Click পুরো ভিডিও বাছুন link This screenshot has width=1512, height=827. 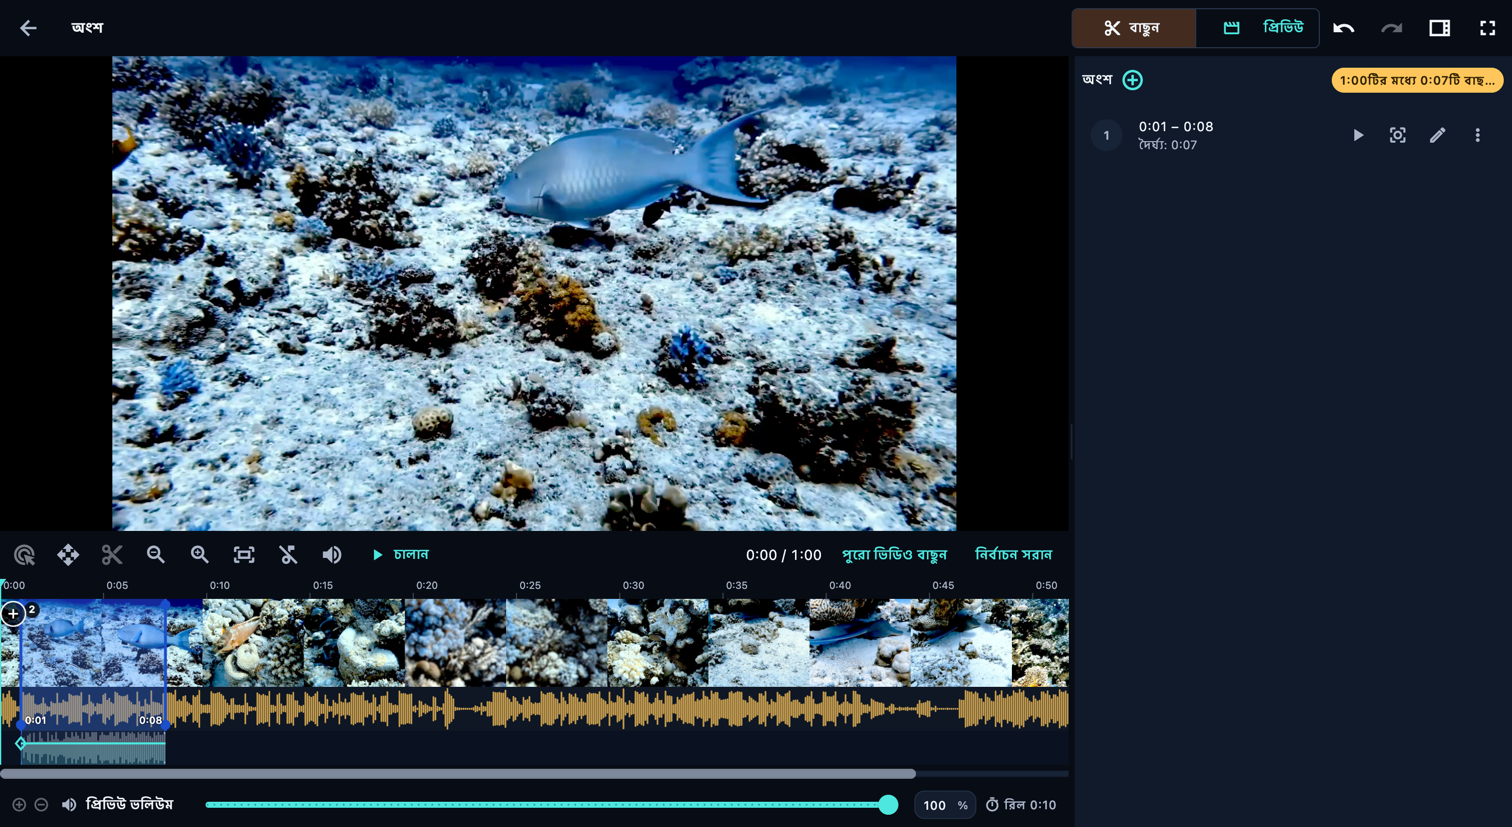(894, 555)
